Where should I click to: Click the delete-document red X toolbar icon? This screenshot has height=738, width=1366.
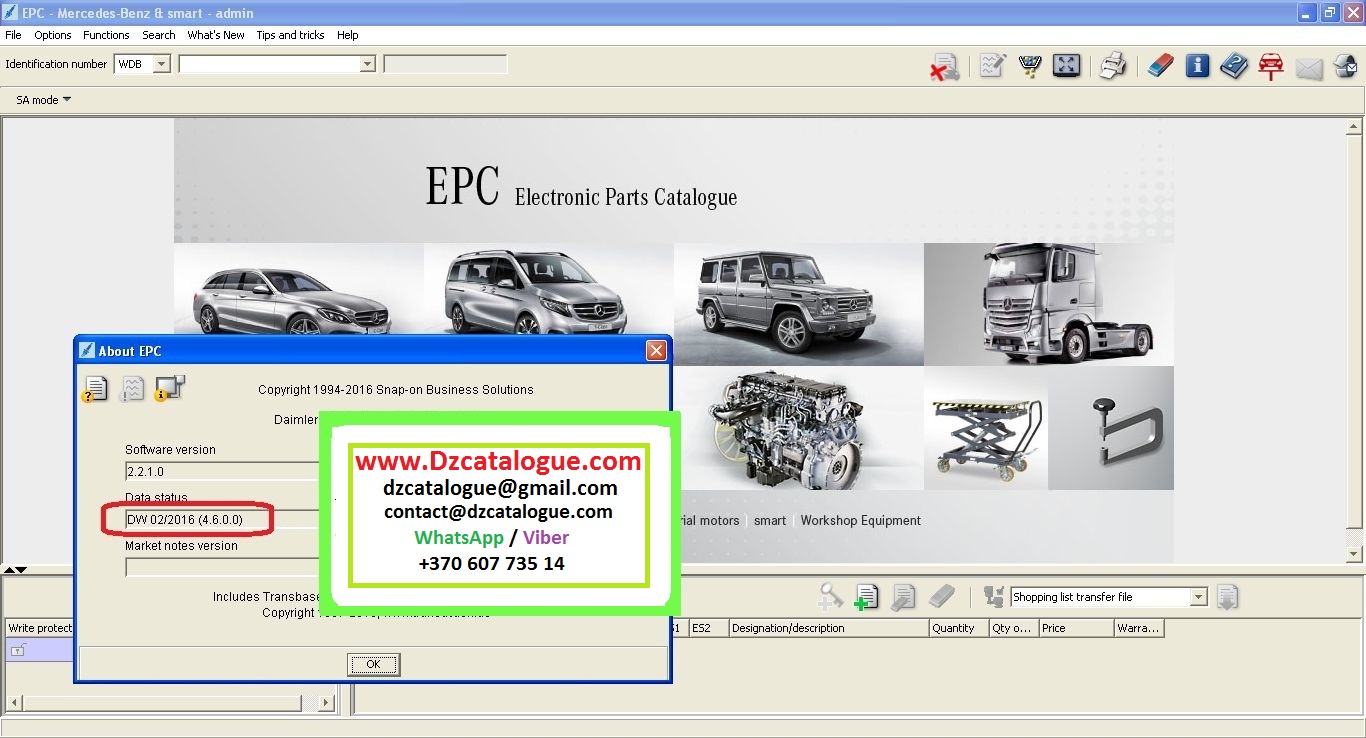pyautogui.click(x=945, y=67)
